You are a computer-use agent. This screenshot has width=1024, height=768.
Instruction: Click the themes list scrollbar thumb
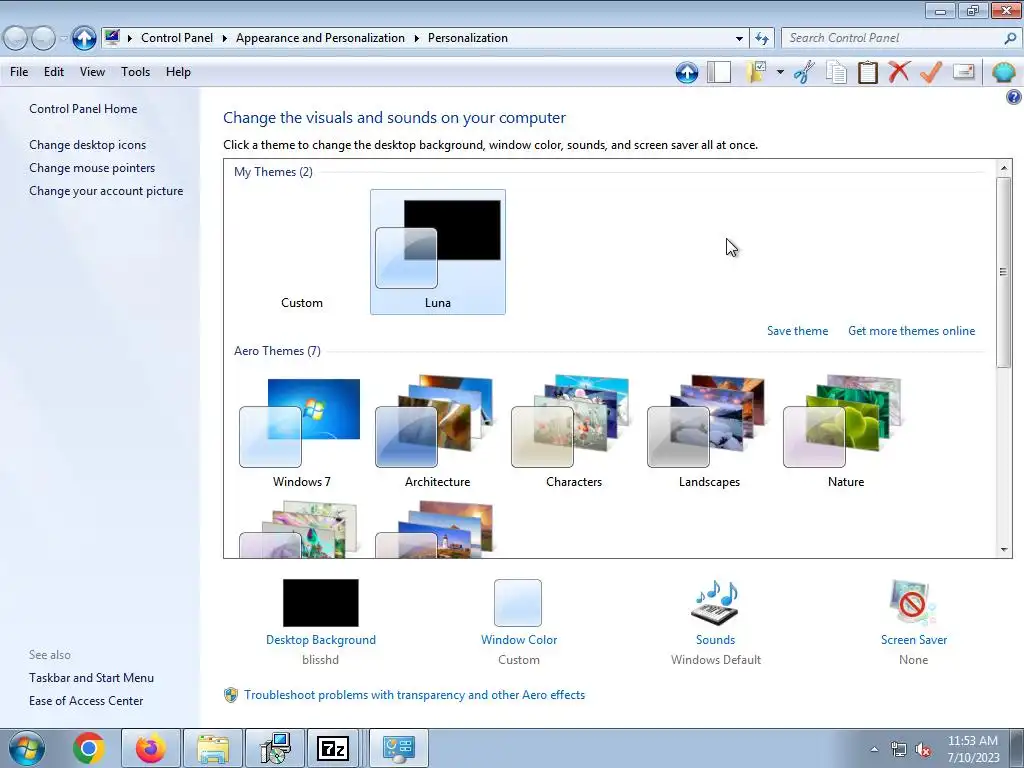[x=1004, y=272]
